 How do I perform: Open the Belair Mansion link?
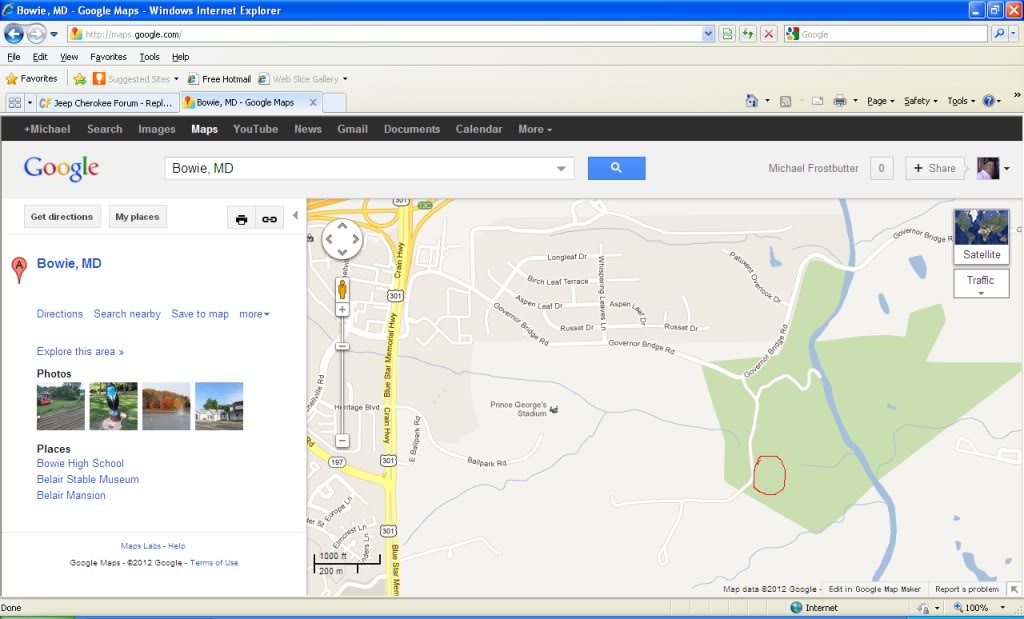point(71,496)
